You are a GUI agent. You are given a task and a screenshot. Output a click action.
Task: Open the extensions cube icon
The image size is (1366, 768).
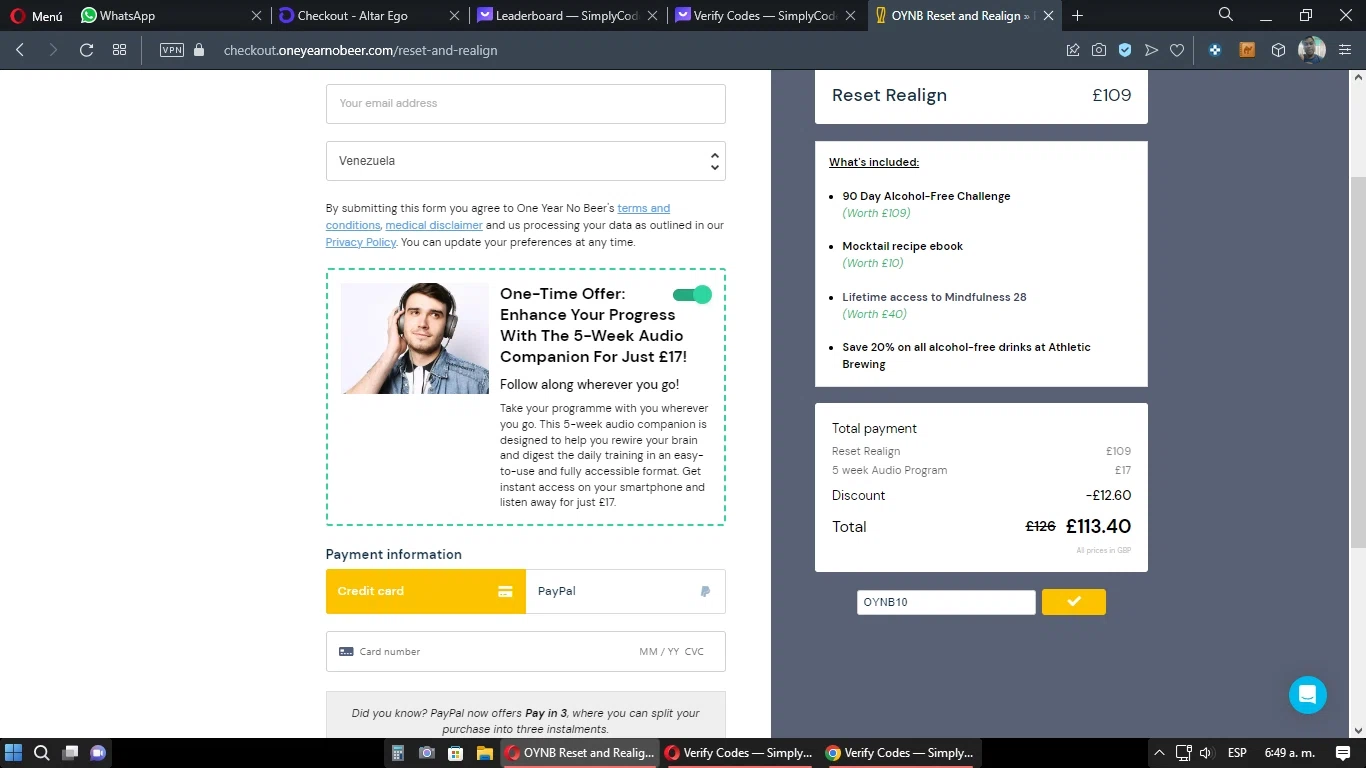click(x=1278, y=50)
